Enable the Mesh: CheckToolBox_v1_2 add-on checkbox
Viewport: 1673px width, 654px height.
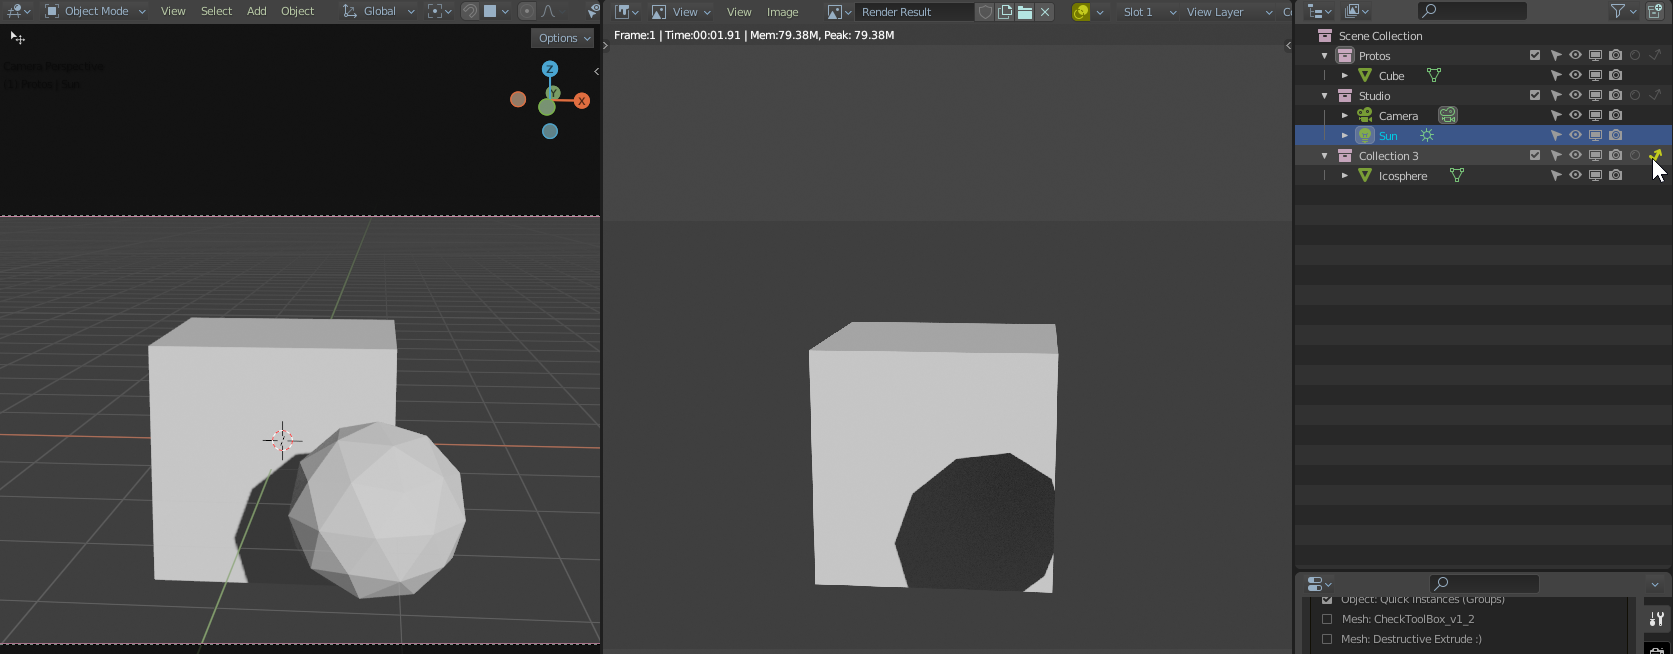1327,619
